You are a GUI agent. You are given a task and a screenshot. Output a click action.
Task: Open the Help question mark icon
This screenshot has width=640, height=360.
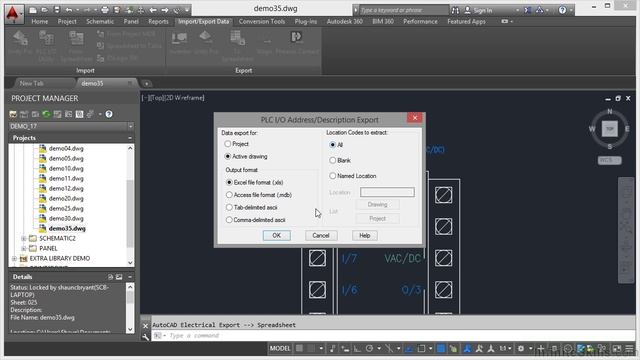tap(562, 10)
